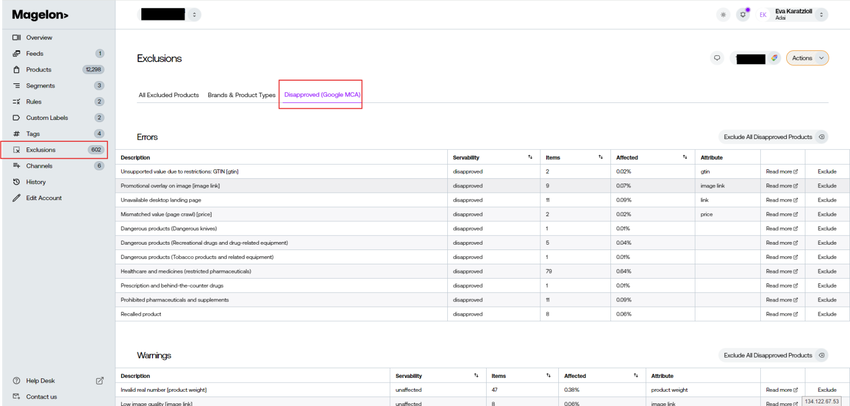The height and width of the screenshot is (406, 850).
Task: Exclude products with unsupported GTIN value
Action: tap(827, 171)
